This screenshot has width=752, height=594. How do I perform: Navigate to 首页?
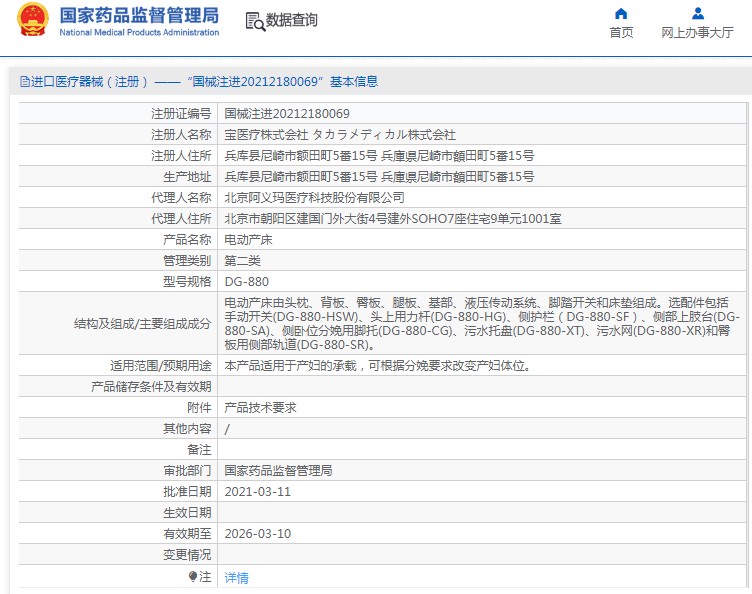pyautogui.click(x=621, y=32)
